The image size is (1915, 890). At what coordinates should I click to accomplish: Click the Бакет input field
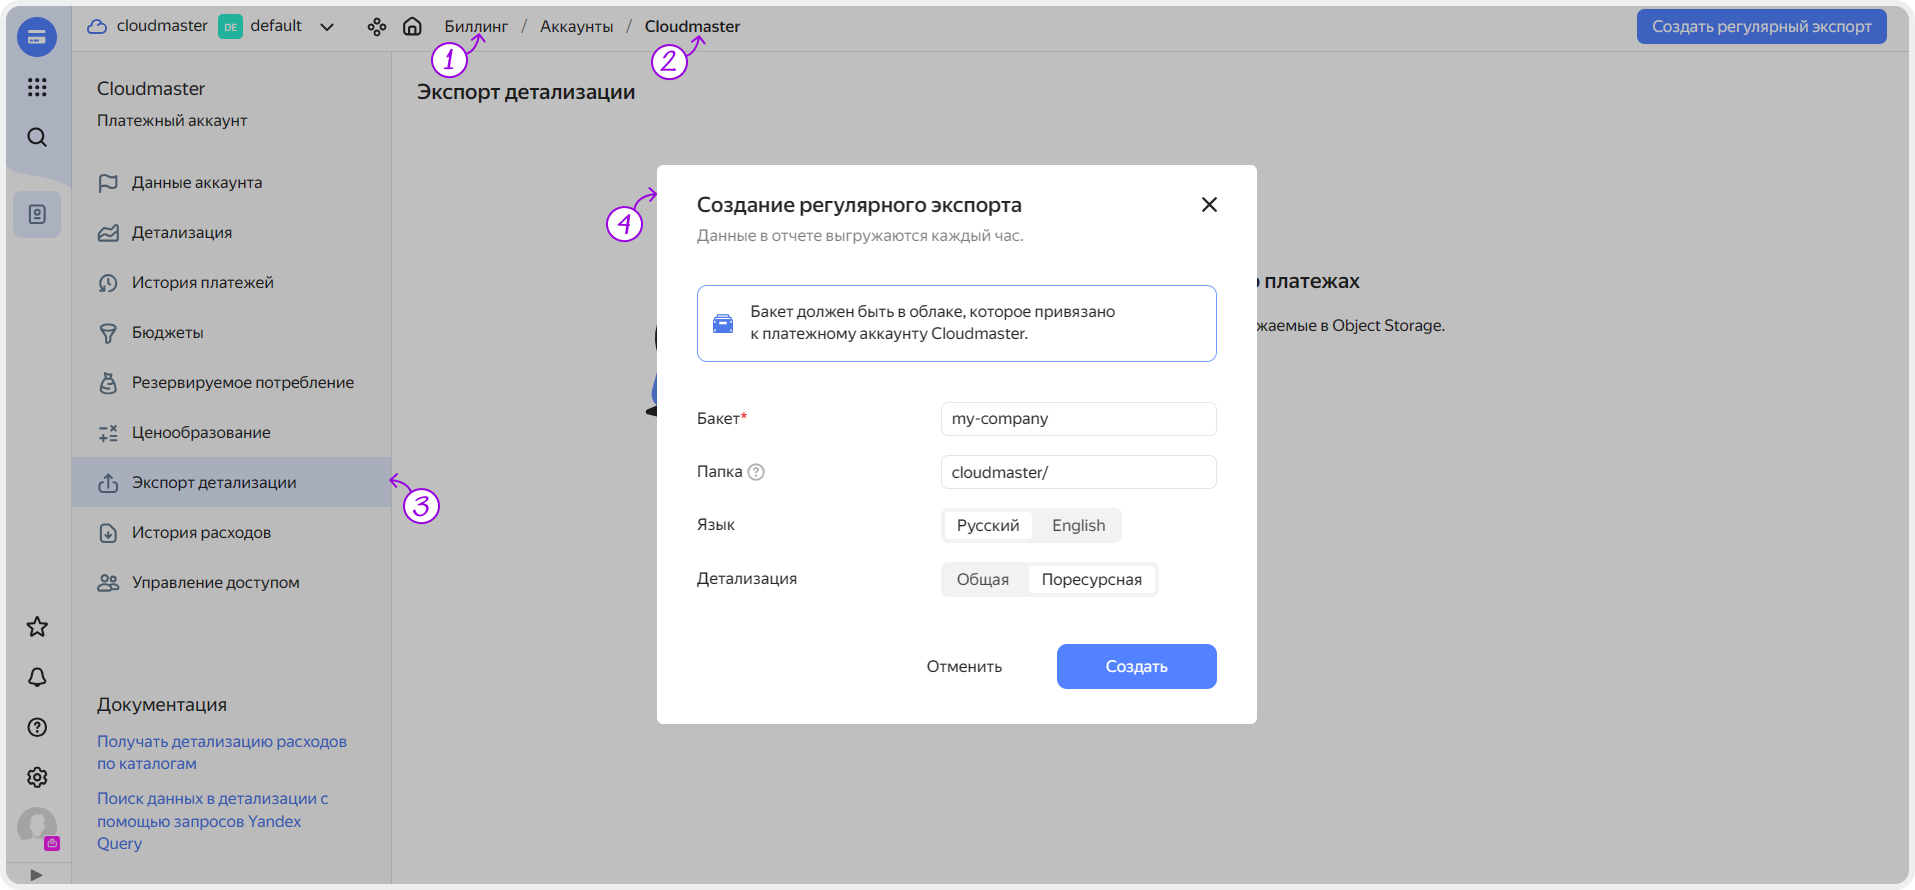[x=1078, y=419]
